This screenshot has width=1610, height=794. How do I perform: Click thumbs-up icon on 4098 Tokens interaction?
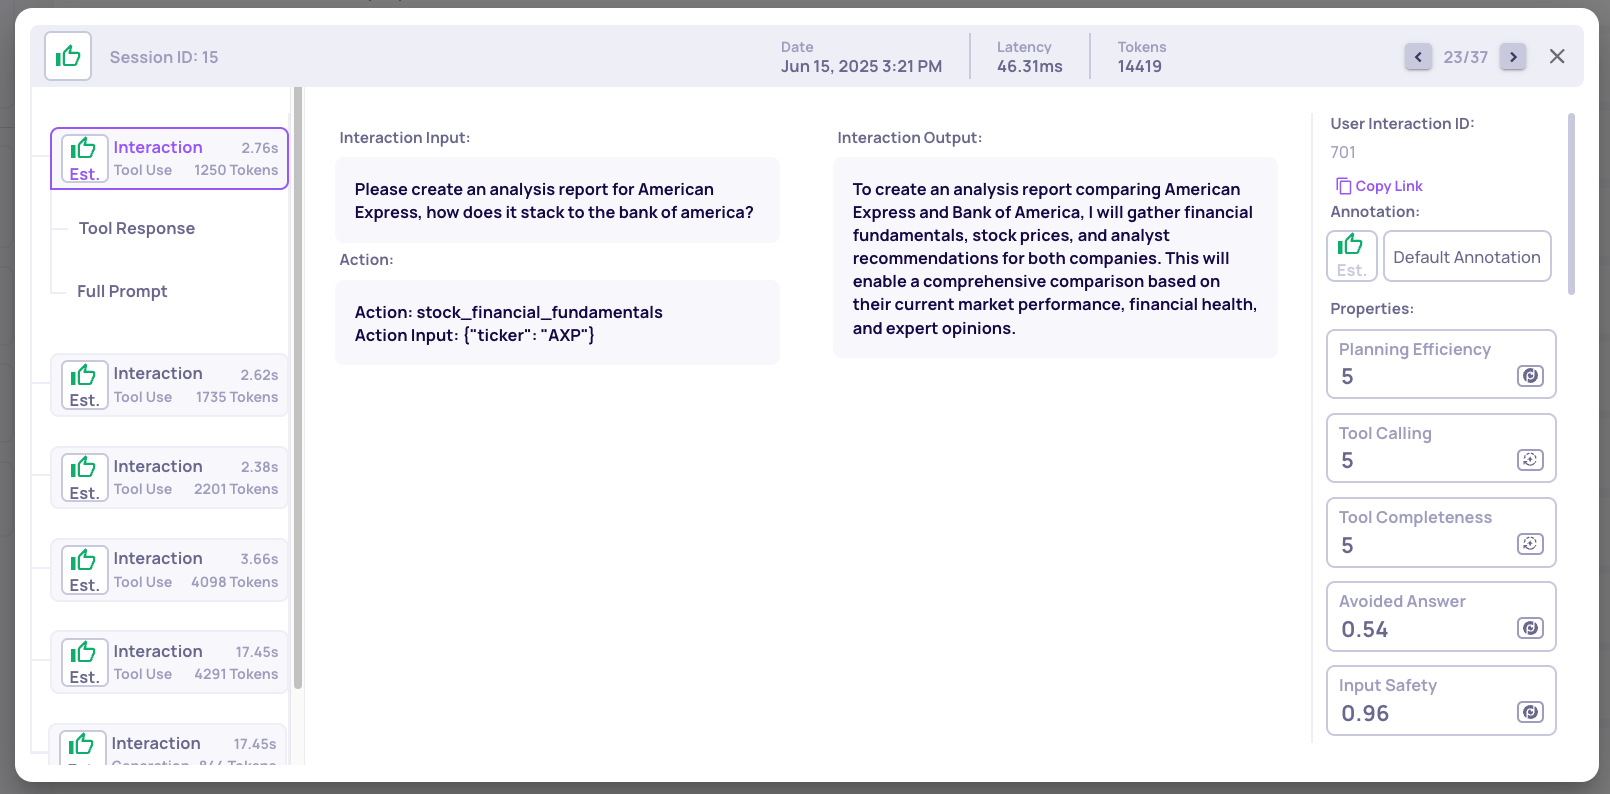coord(84,570)
